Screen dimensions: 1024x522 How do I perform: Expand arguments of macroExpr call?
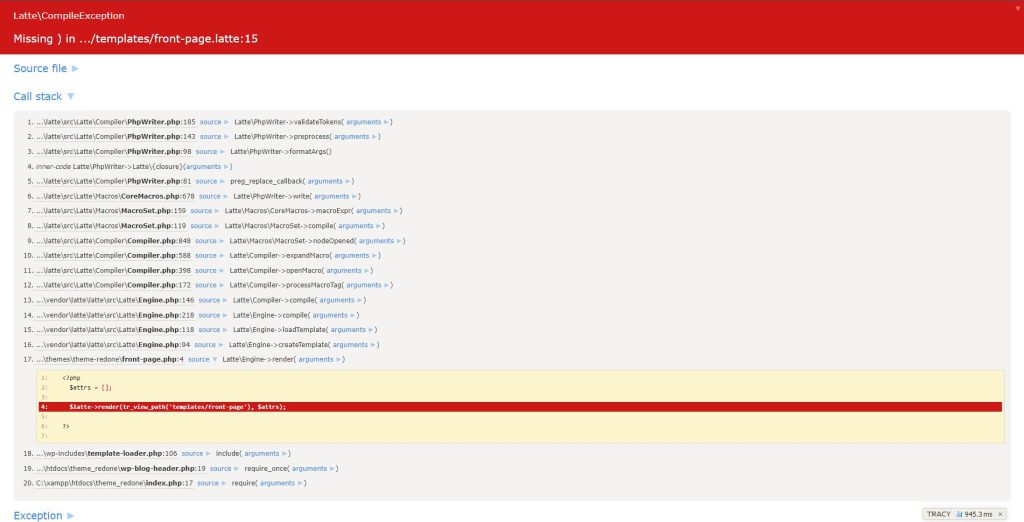point(377,211)
